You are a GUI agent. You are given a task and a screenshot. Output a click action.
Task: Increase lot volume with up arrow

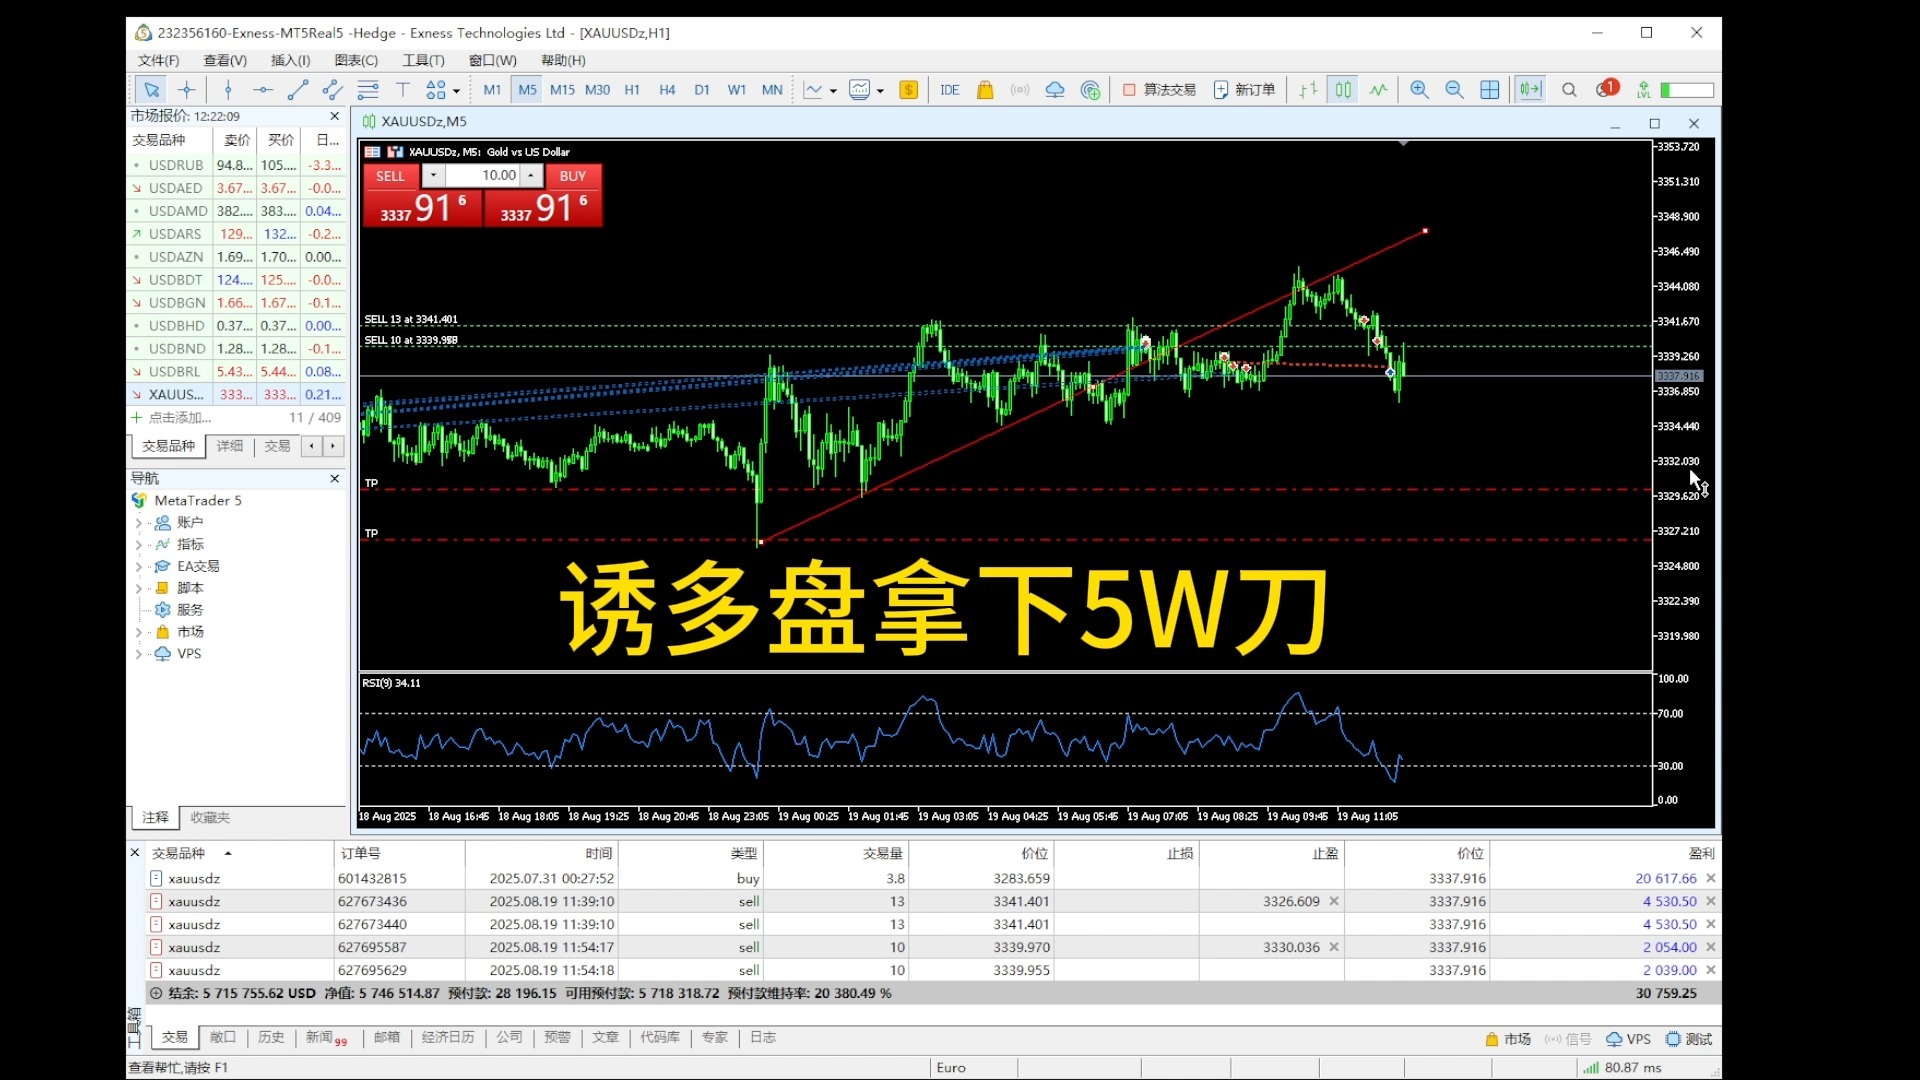(531, 176)
